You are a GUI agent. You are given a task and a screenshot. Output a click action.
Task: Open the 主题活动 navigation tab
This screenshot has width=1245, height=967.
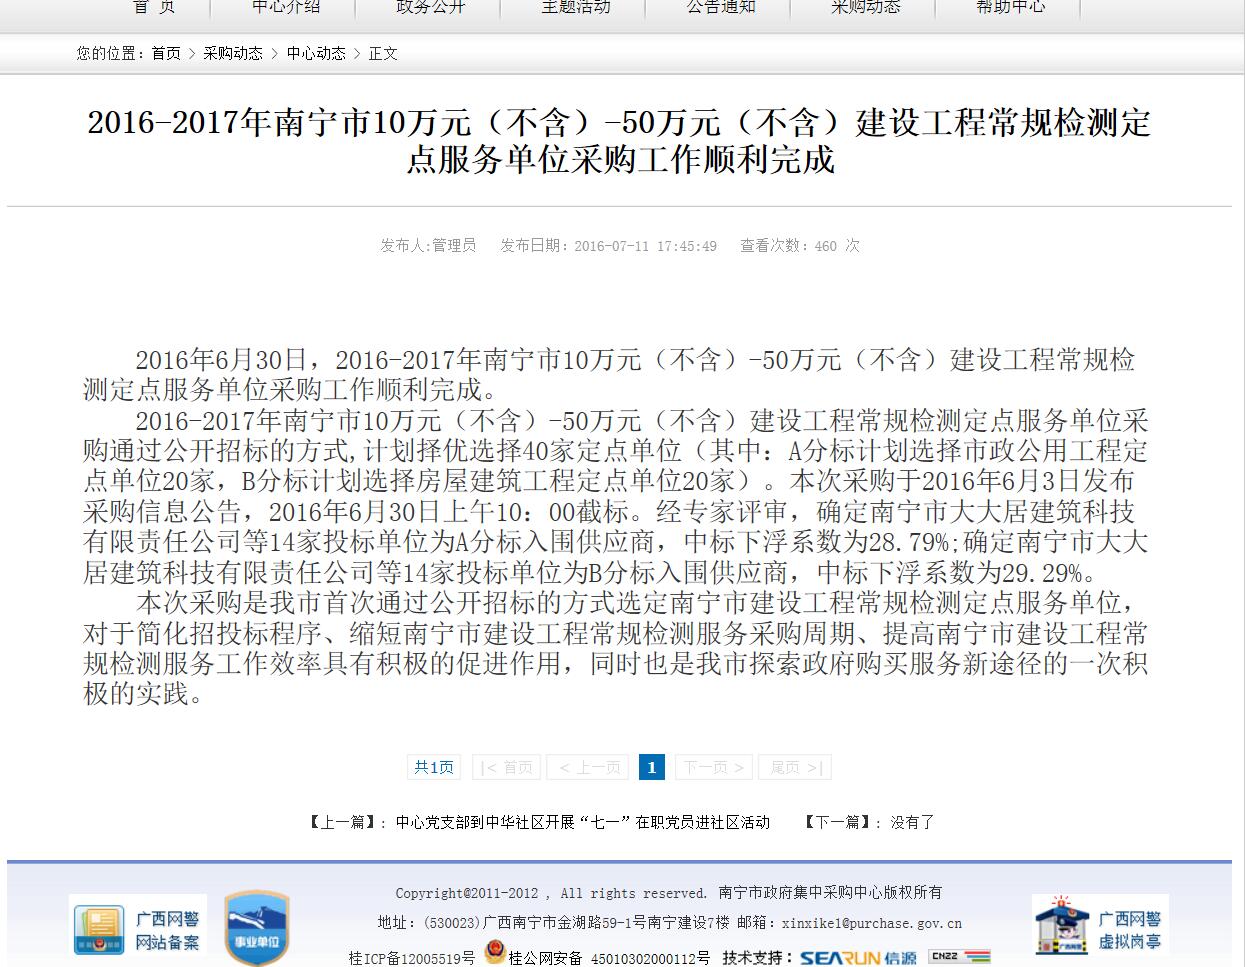pyautogui.click(x=576, y=7)
